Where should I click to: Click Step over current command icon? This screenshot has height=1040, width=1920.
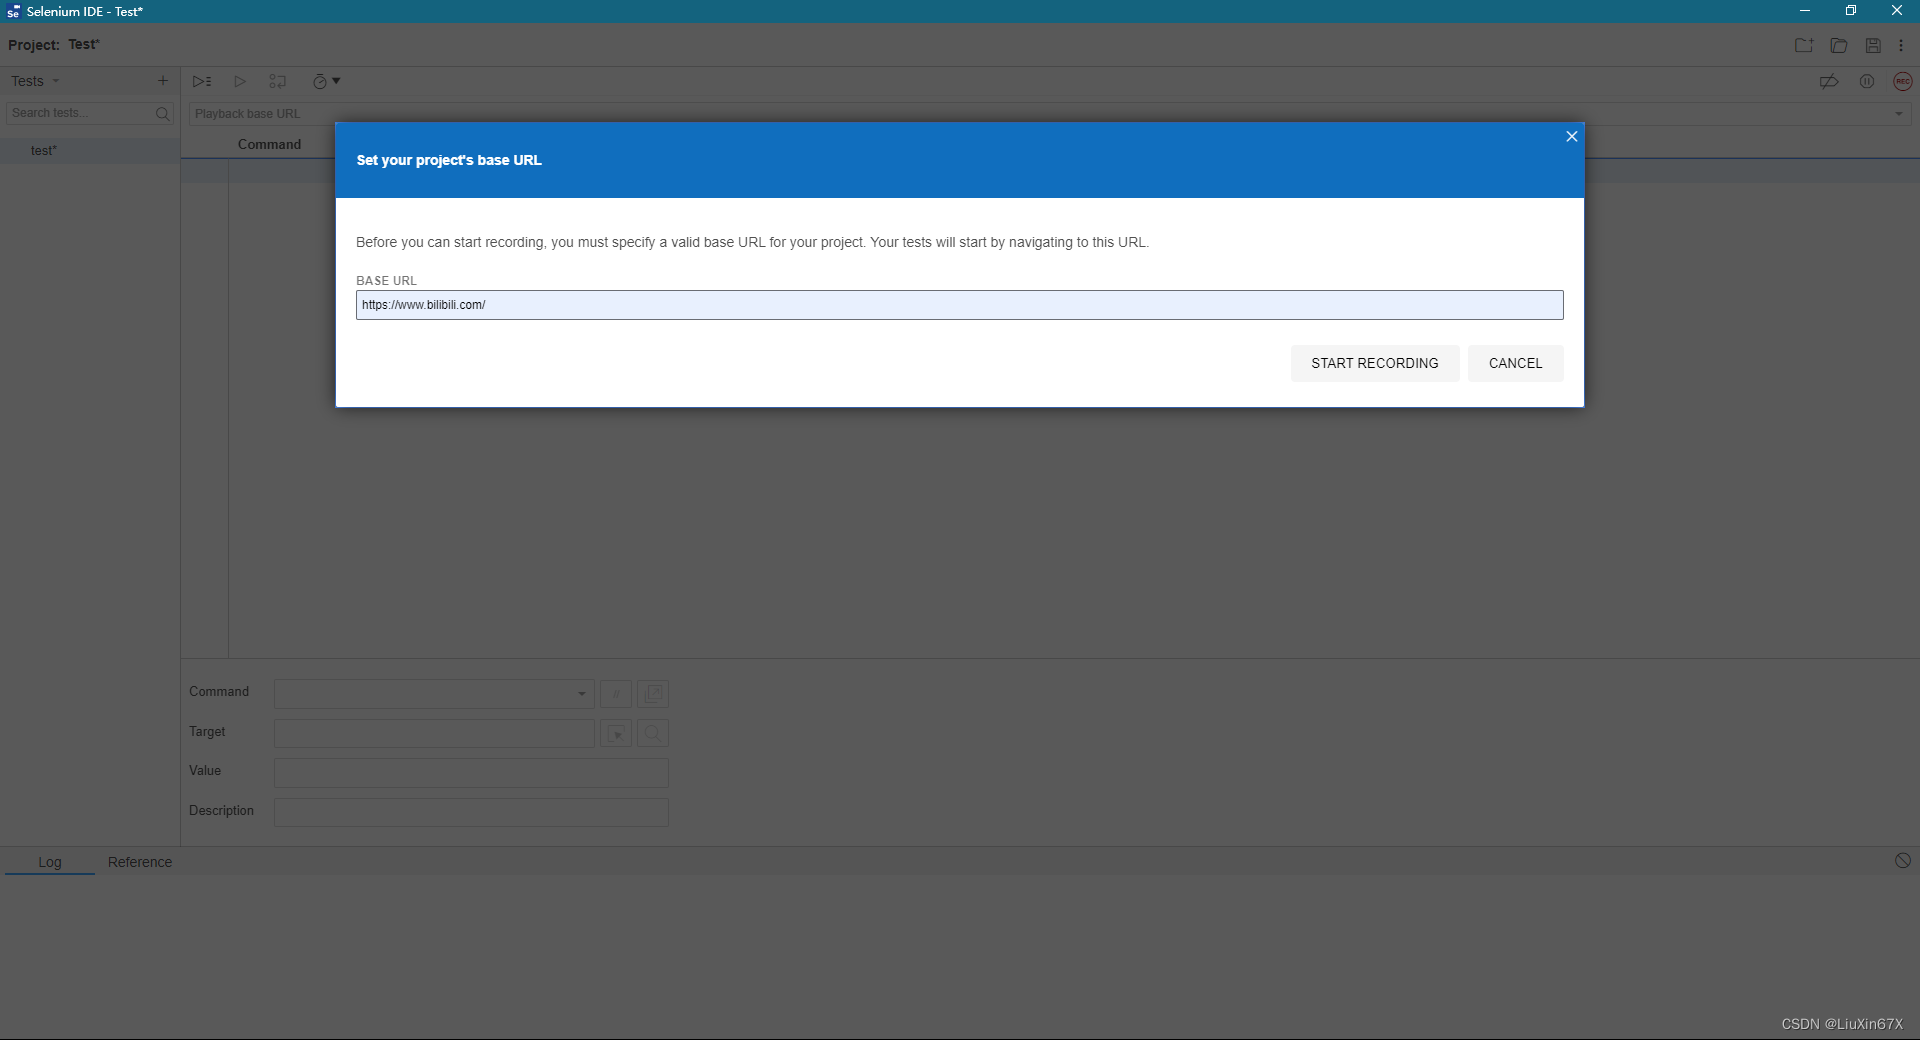click(x=277, y=81)
